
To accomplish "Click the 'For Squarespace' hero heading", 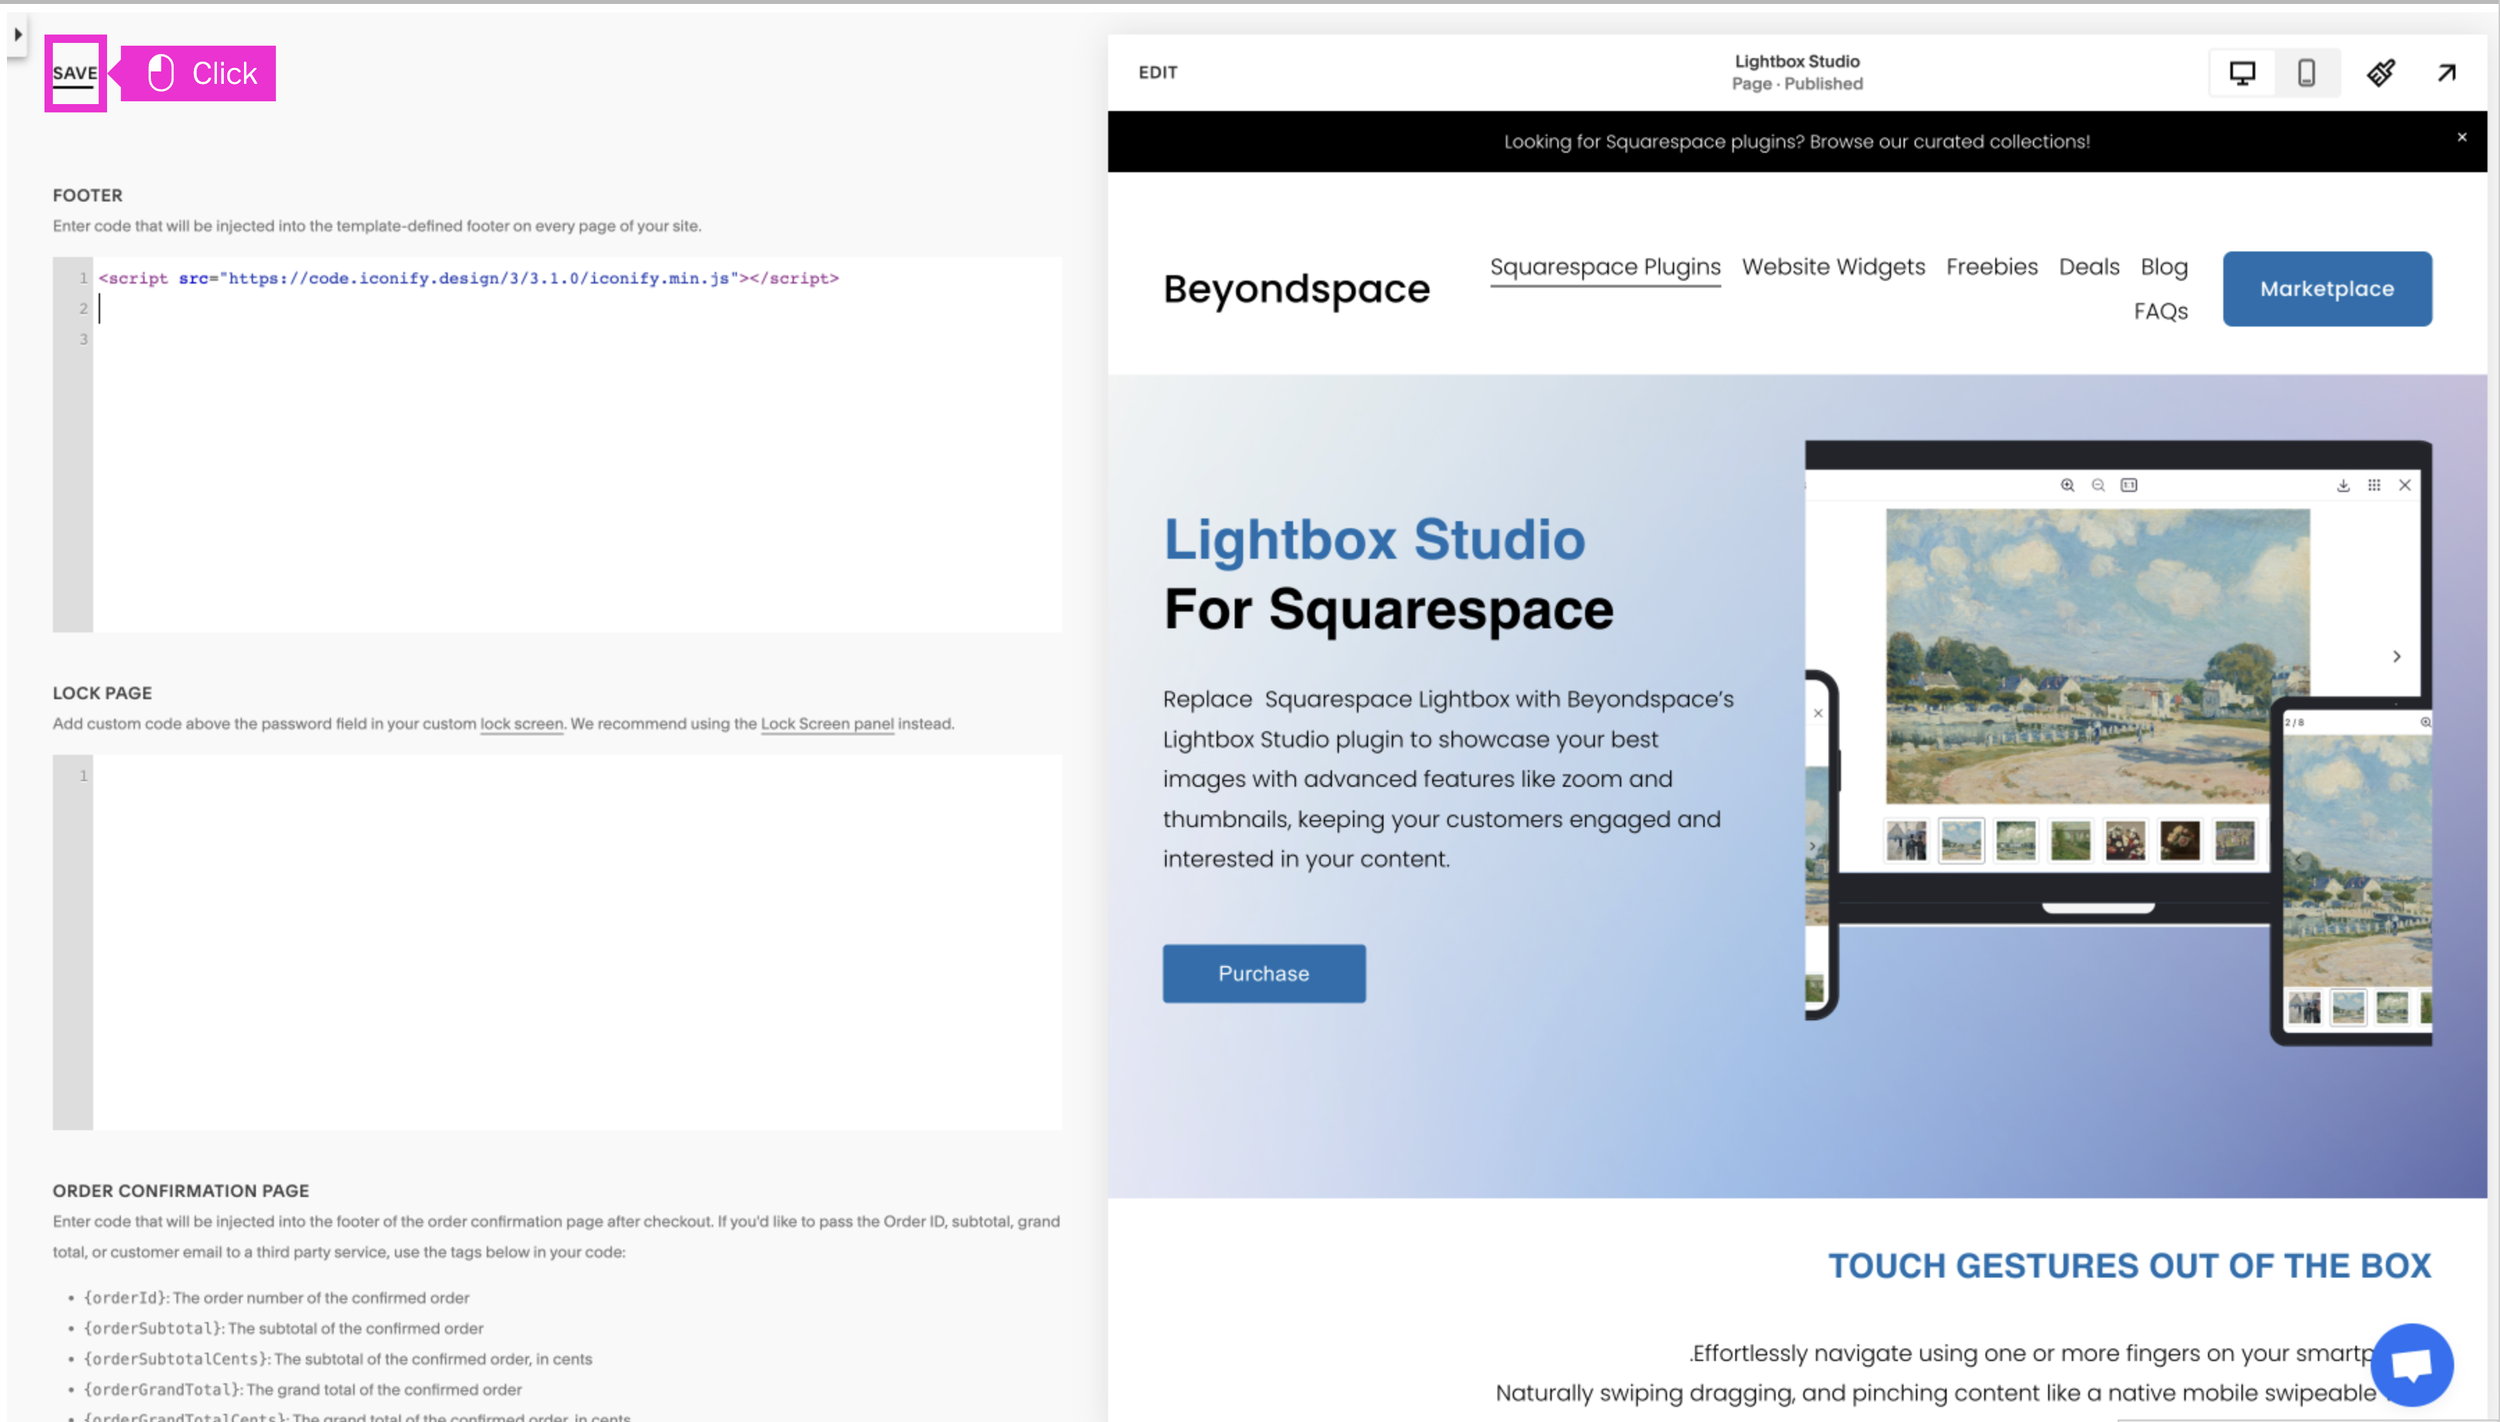I will pos(1388,610).
